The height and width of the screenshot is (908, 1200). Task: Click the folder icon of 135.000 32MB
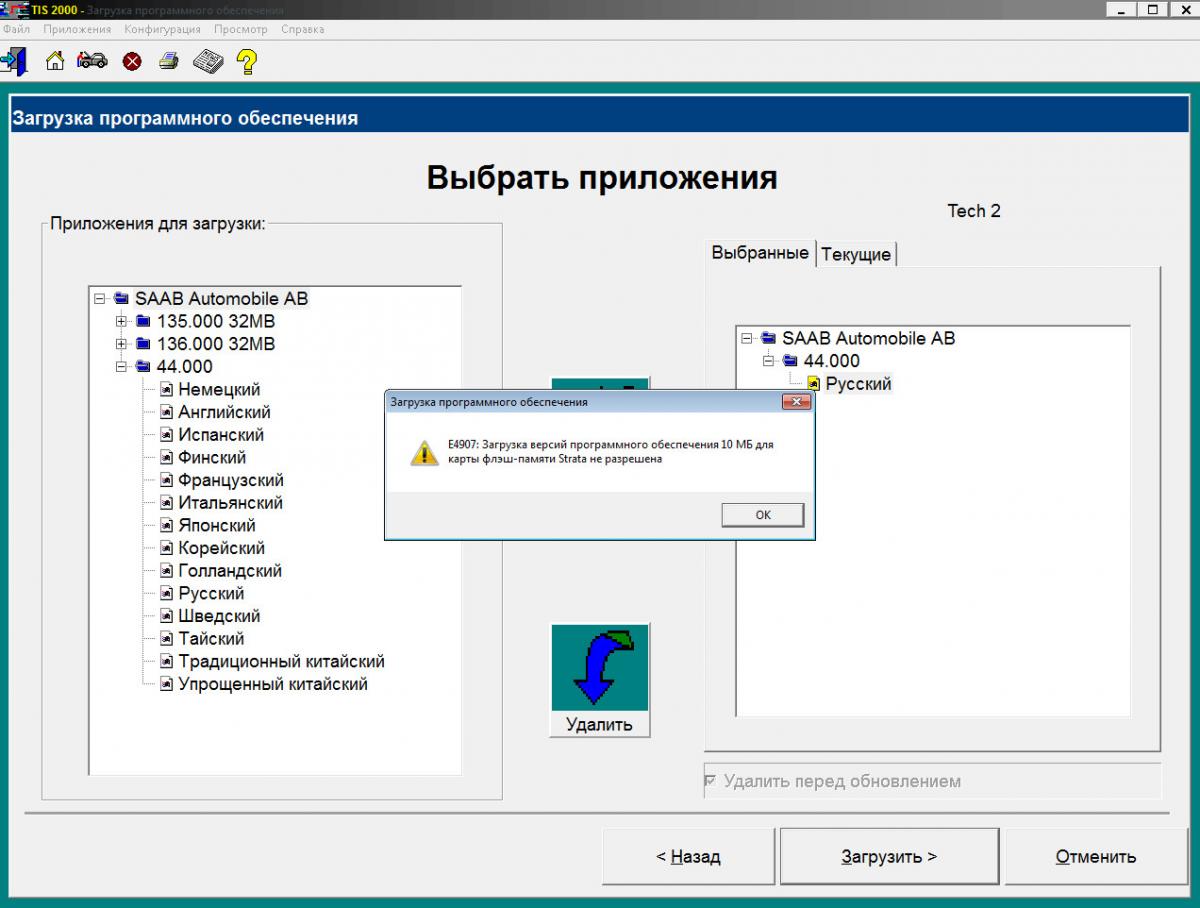point(144,321)
